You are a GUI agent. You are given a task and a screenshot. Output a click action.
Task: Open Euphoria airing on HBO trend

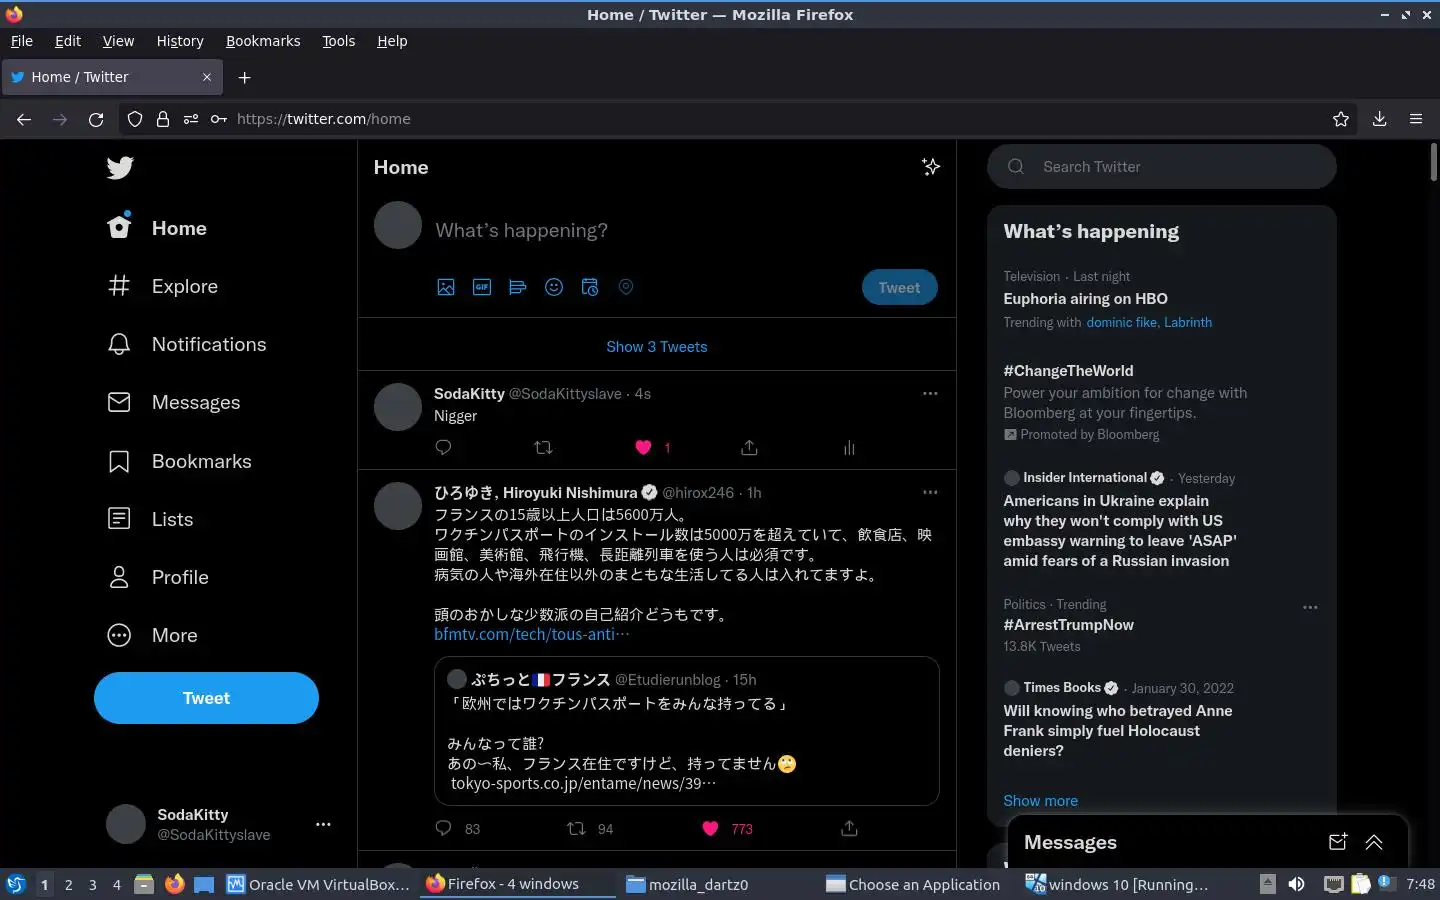(1085, 298)
